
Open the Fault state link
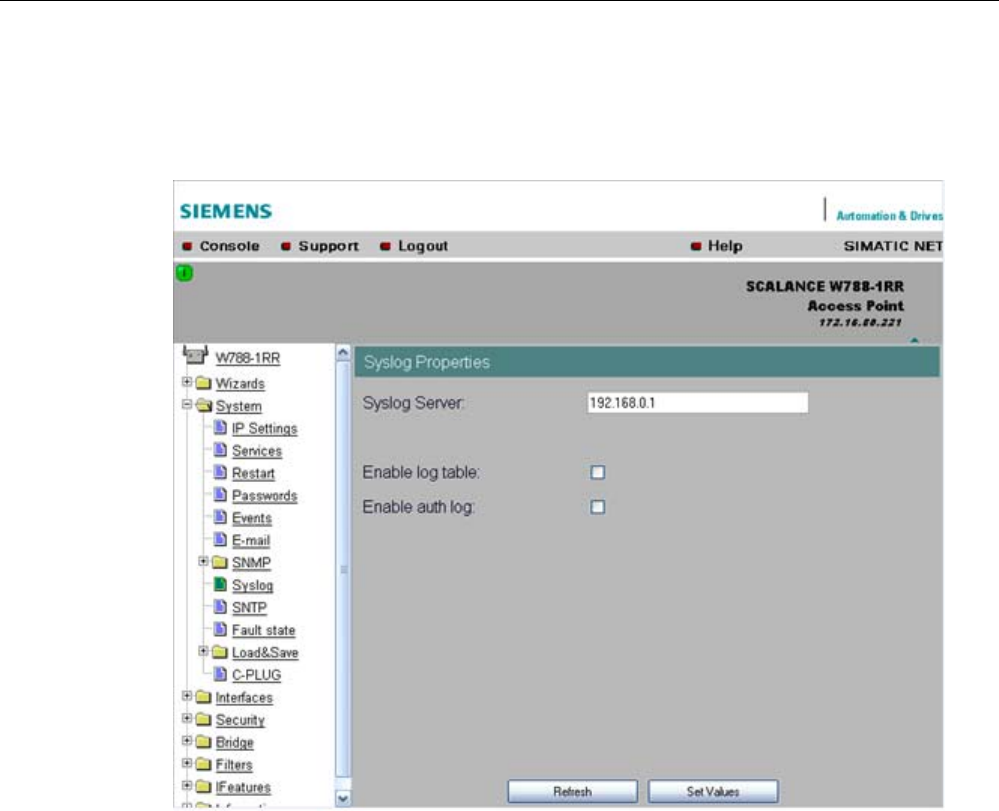(263, 630)
